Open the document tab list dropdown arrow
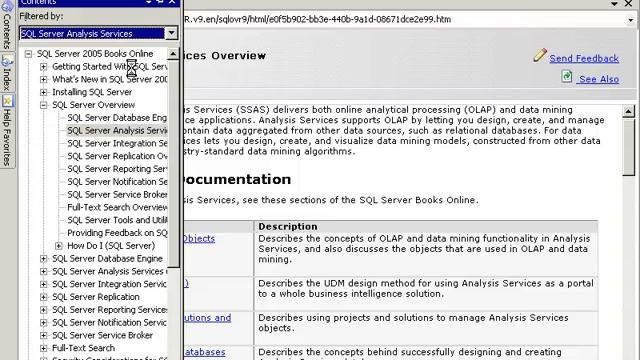Image resolution: width=640 pixels, height=360 pixels. [615, 4]
